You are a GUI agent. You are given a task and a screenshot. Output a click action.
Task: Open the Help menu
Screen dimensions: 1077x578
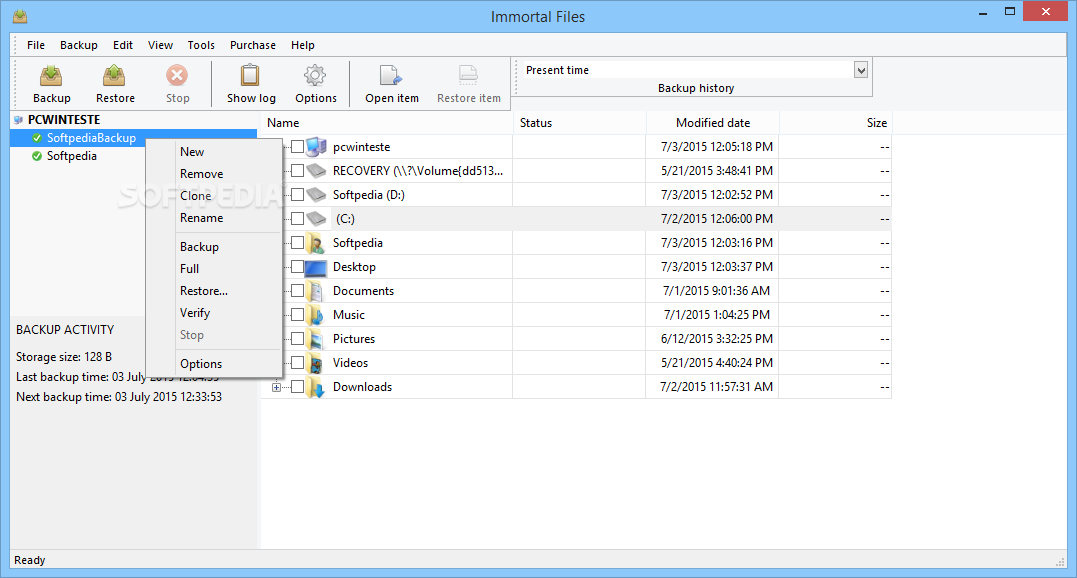[x=302, y=45]
